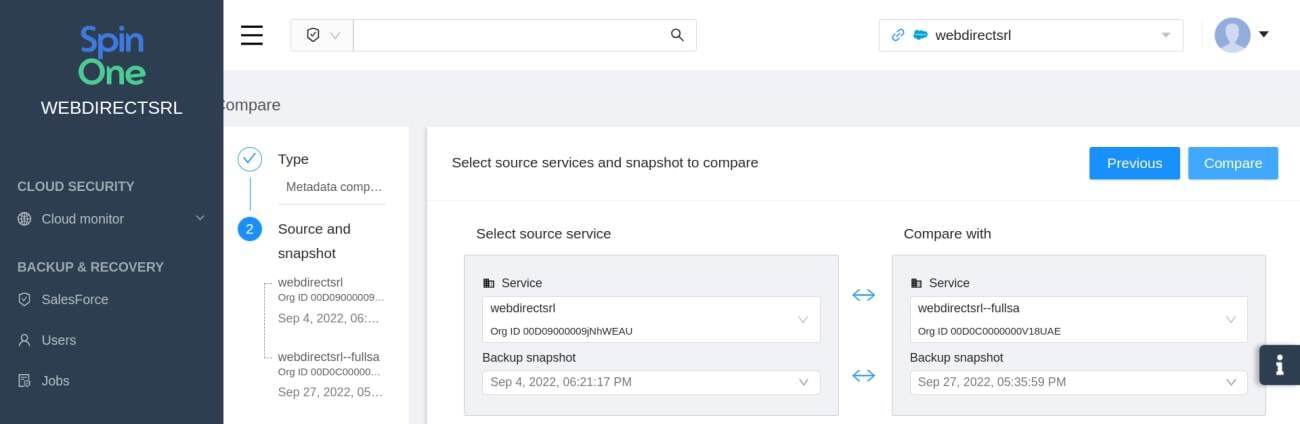Open the webdirectsrl organization selector
Image resolution: width=1300 pixels, height=424 pixels.
pyautogui.click(x=1031, y=35)
